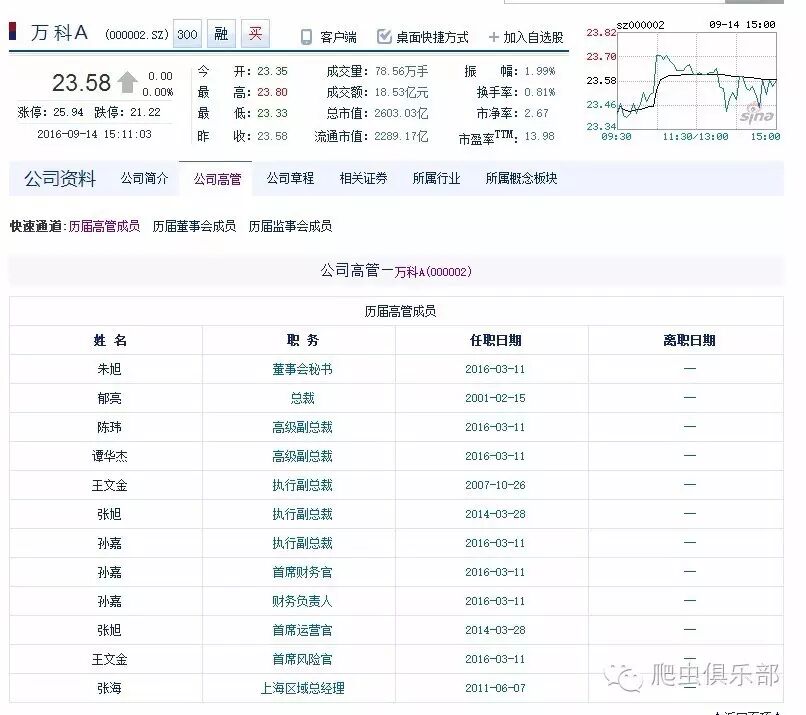806x715 pixels.
Task: Click the 万科A stock name
Action: 59,33
